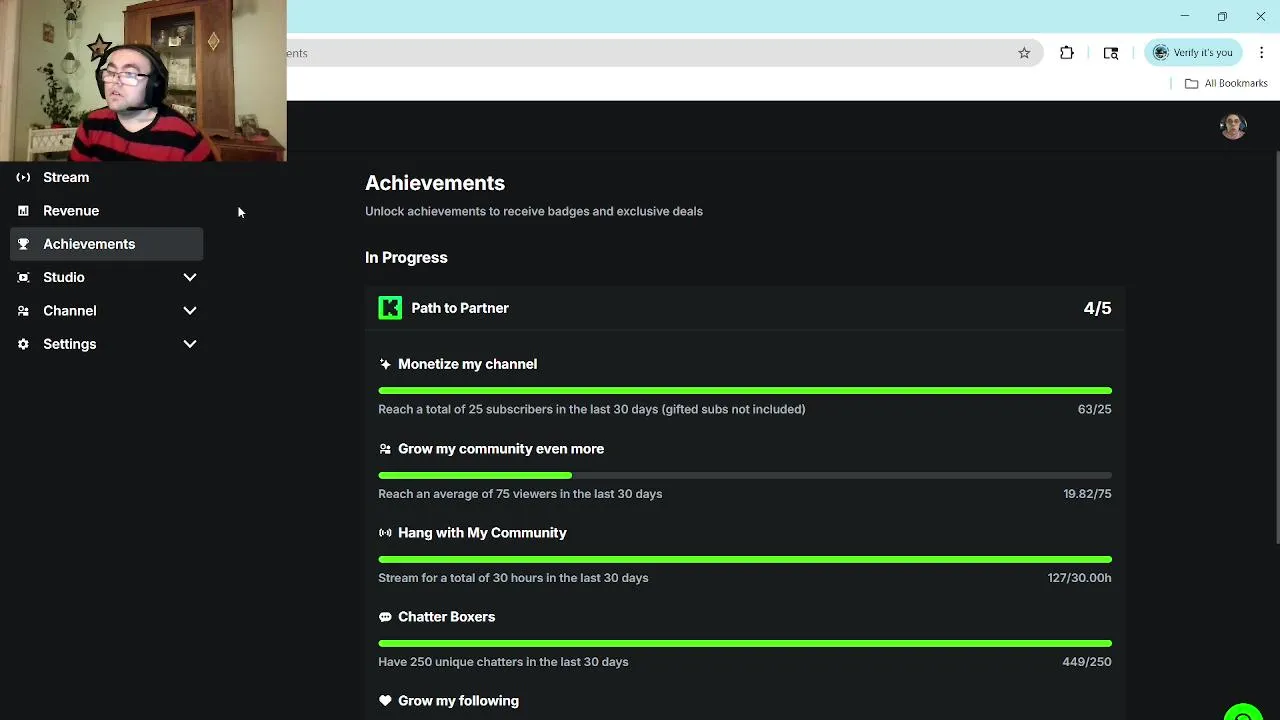
Task: Click the Chatter Boxers heading
Action: [446, 617]
